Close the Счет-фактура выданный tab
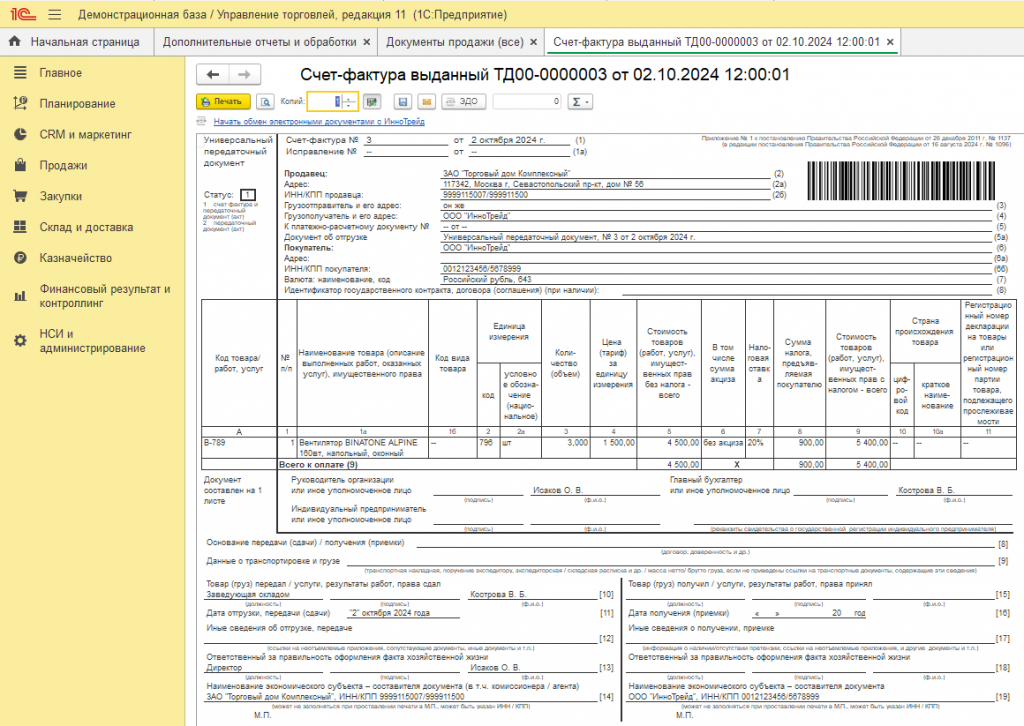Viewport: 1024px width, 726px height. (x=890, y=42)
